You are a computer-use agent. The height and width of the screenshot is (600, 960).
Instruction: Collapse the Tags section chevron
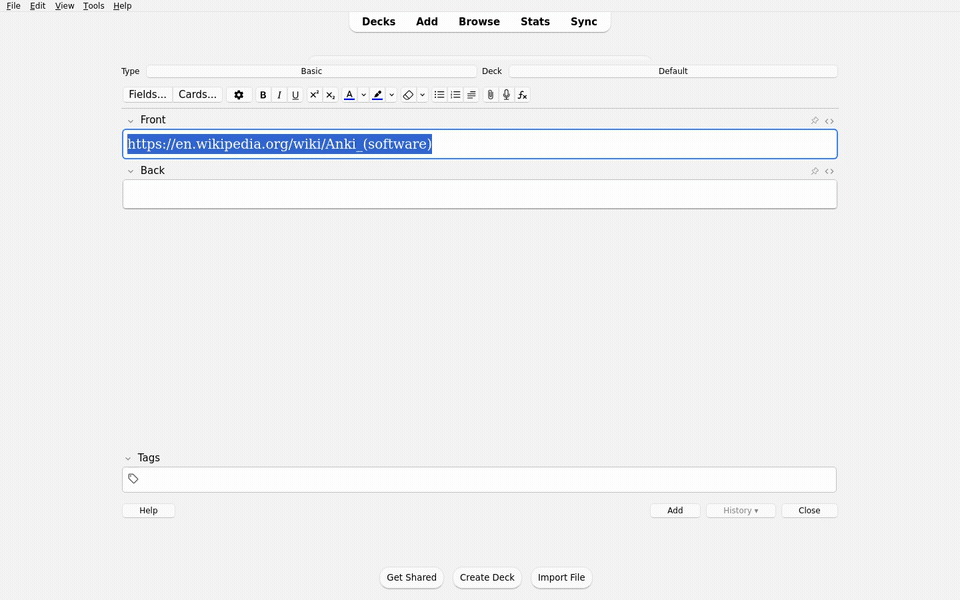(128, 458)
